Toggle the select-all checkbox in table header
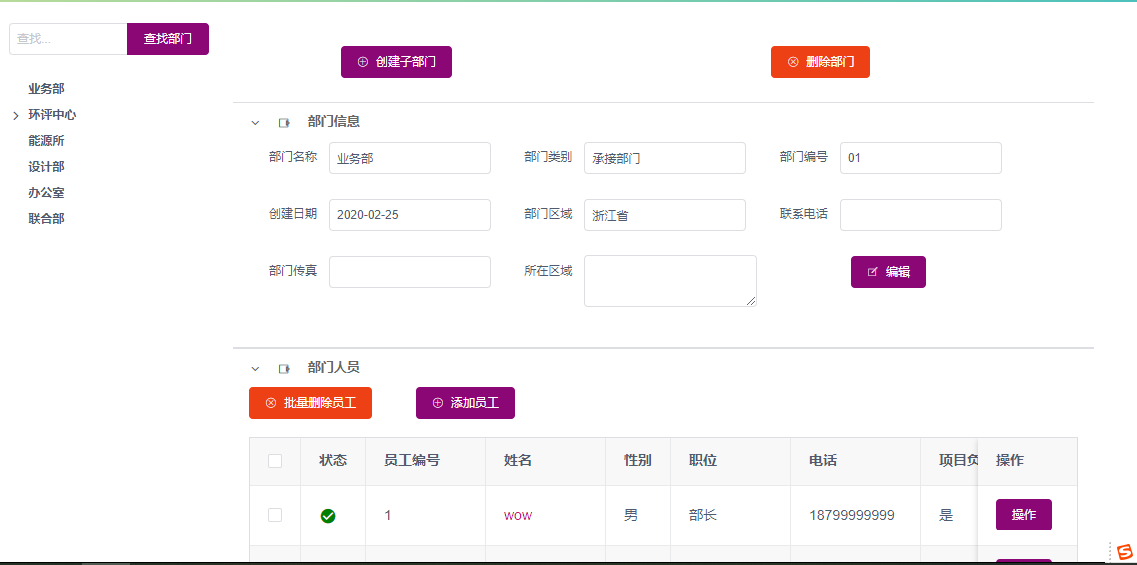Image resolution: width=1137 pixels, height=565 pixels. coord(275,461)
